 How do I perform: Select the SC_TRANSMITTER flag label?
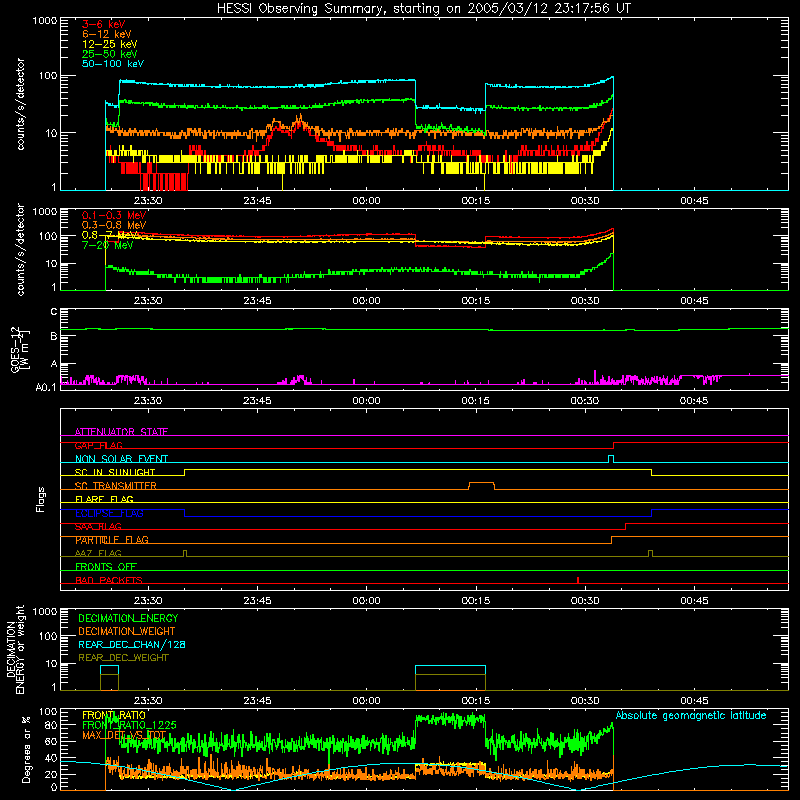coord(115,486)
